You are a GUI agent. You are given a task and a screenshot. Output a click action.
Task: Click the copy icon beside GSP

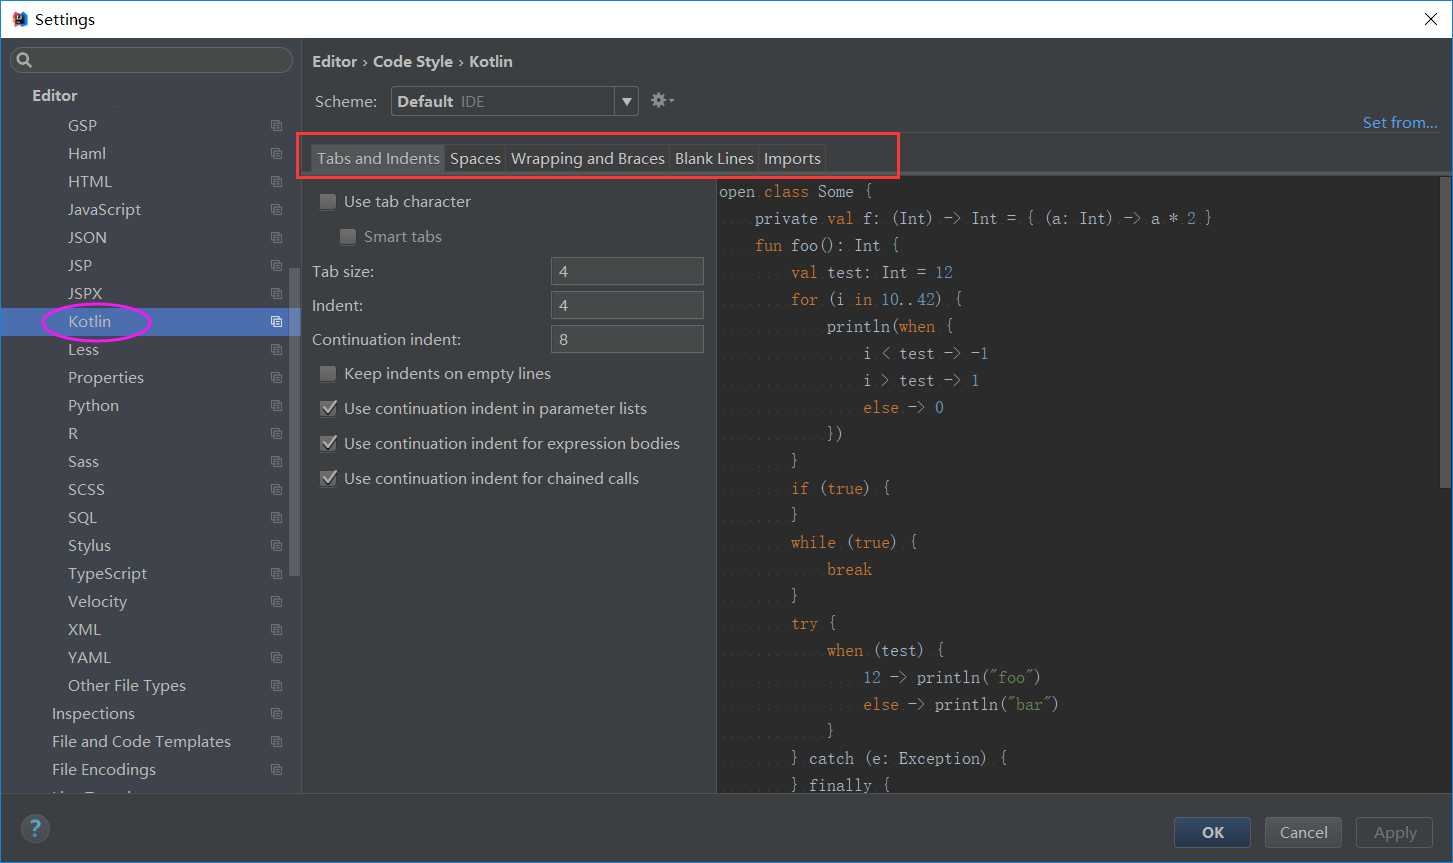click(x=276, y=125)
